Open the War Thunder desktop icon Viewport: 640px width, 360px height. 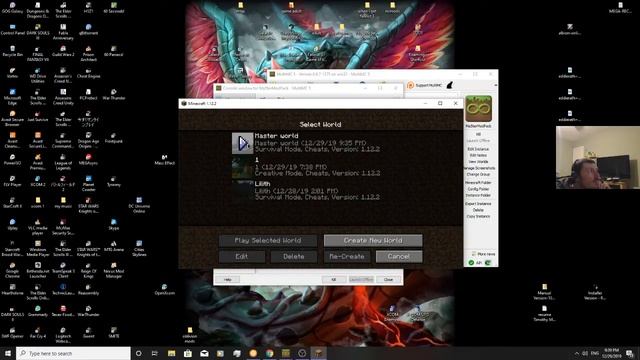pyautogui.click(x=113, y=94)
